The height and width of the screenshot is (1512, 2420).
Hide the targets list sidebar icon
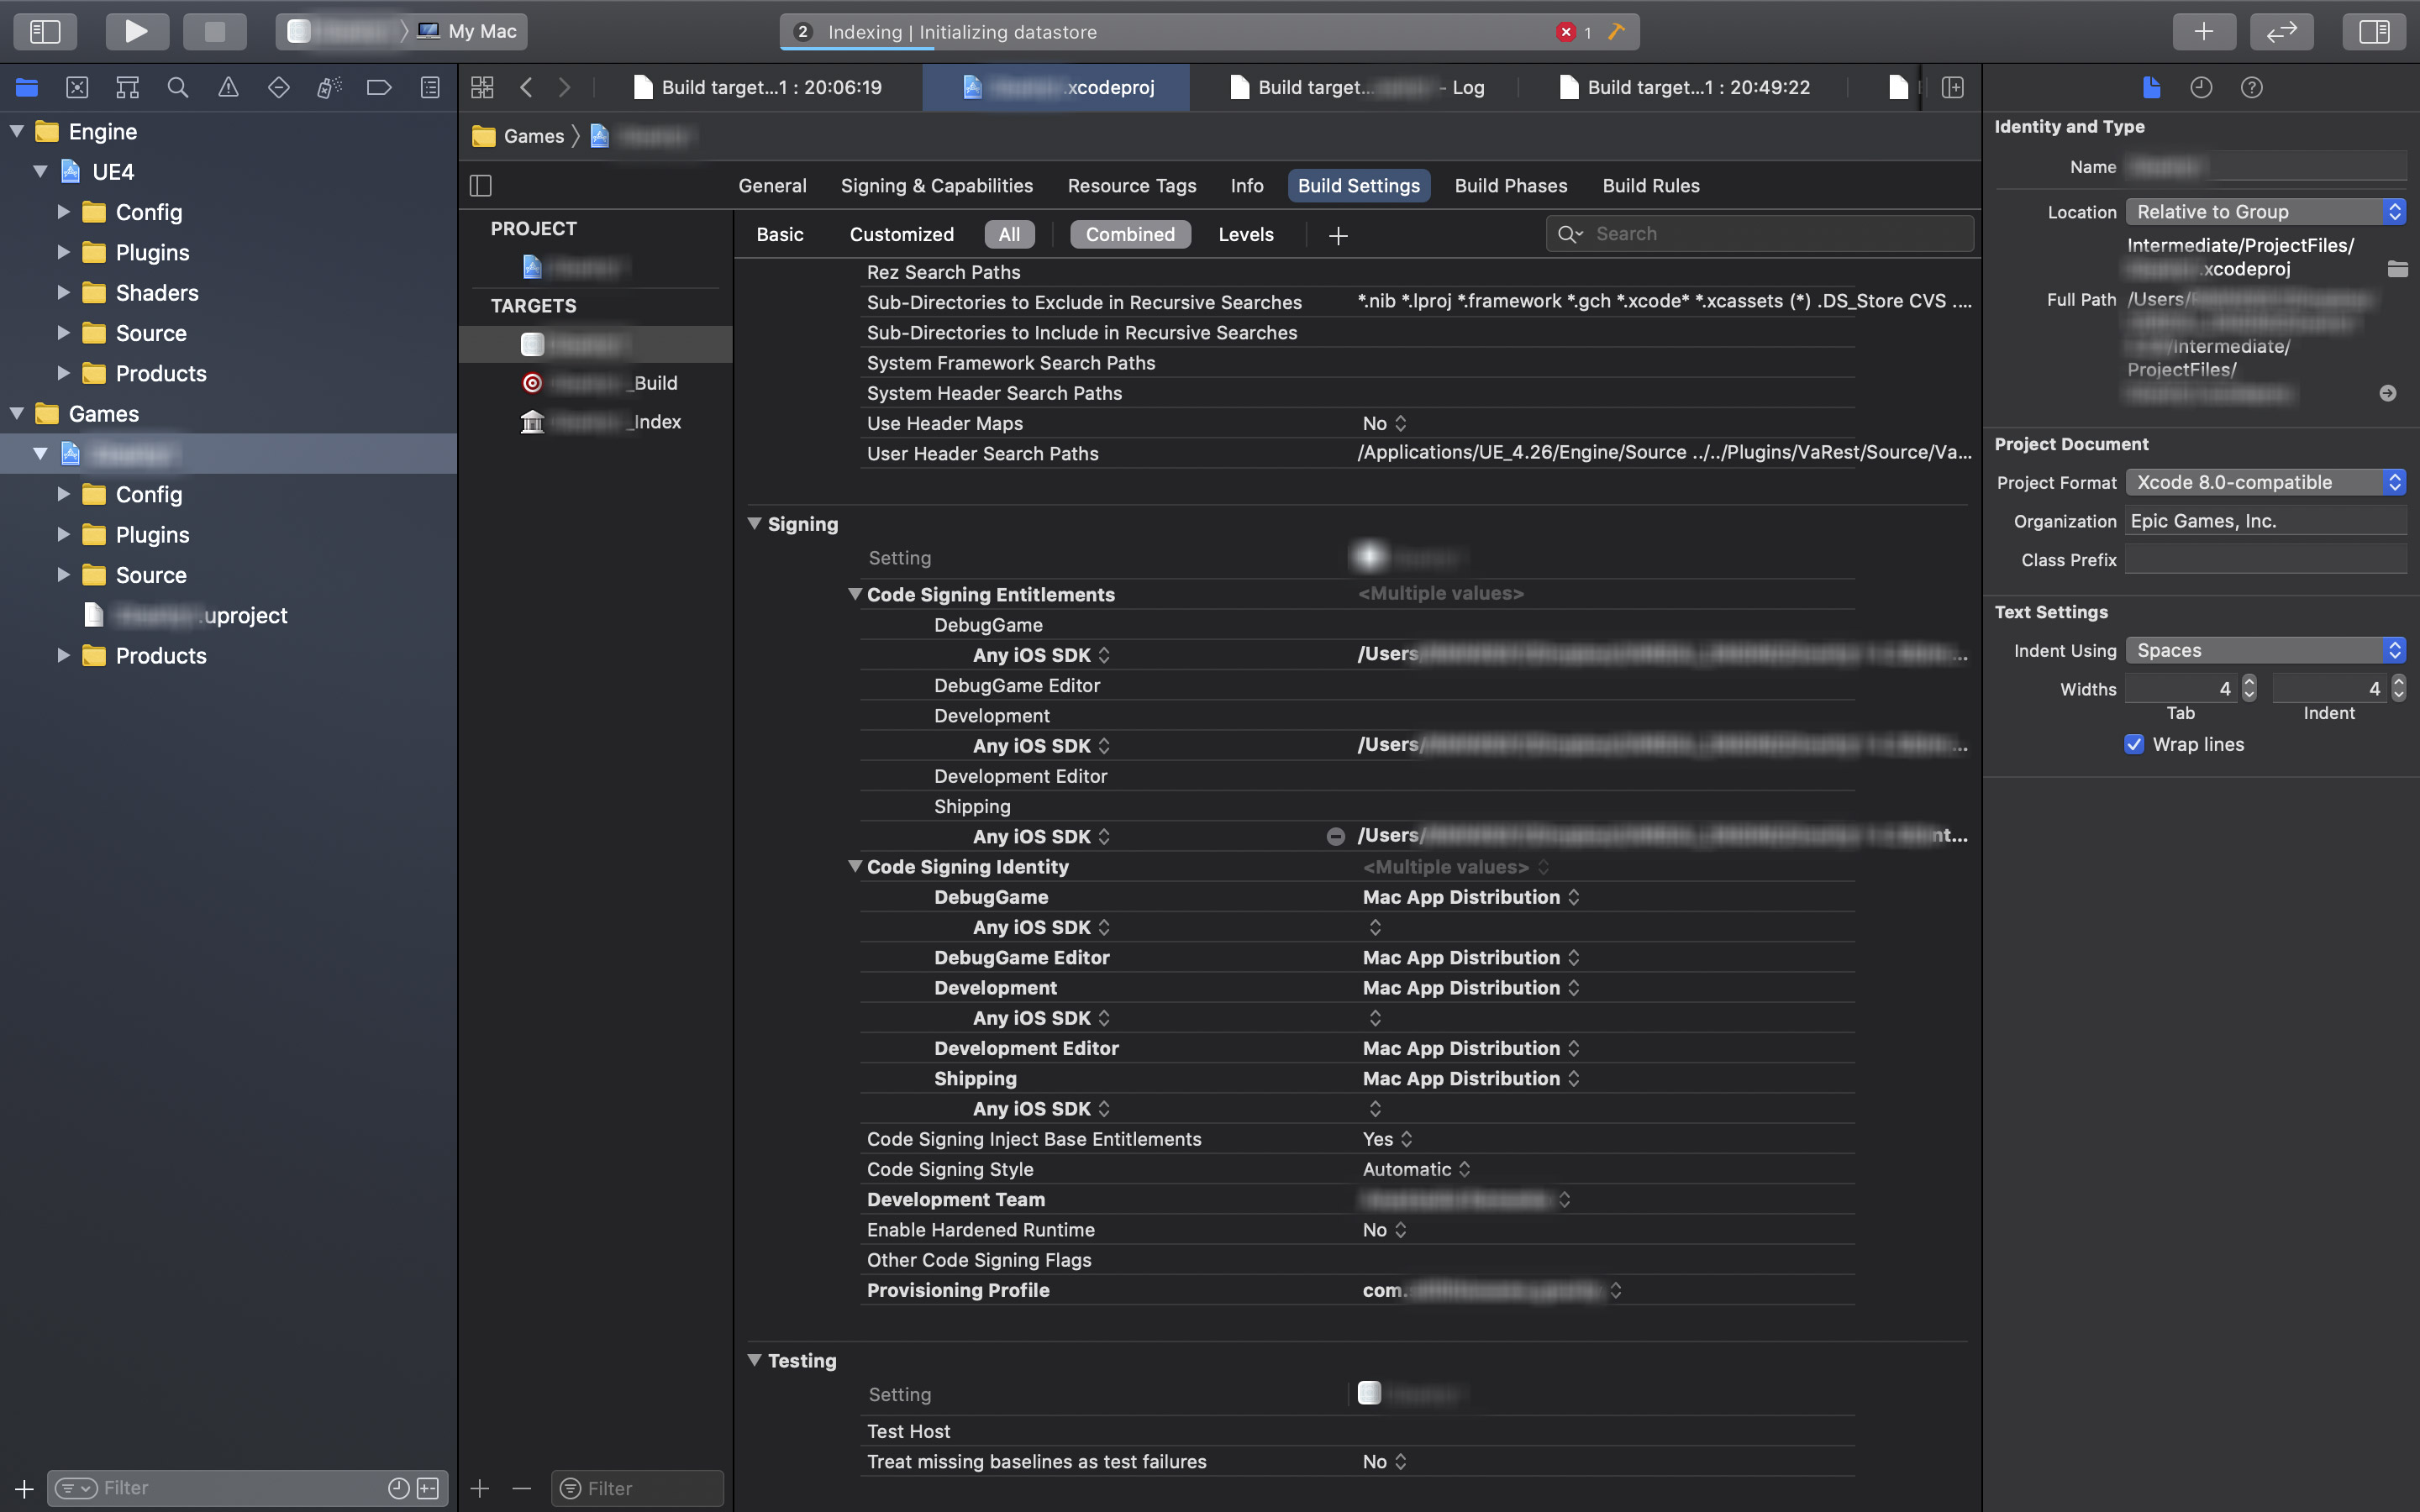coord(481,185)
